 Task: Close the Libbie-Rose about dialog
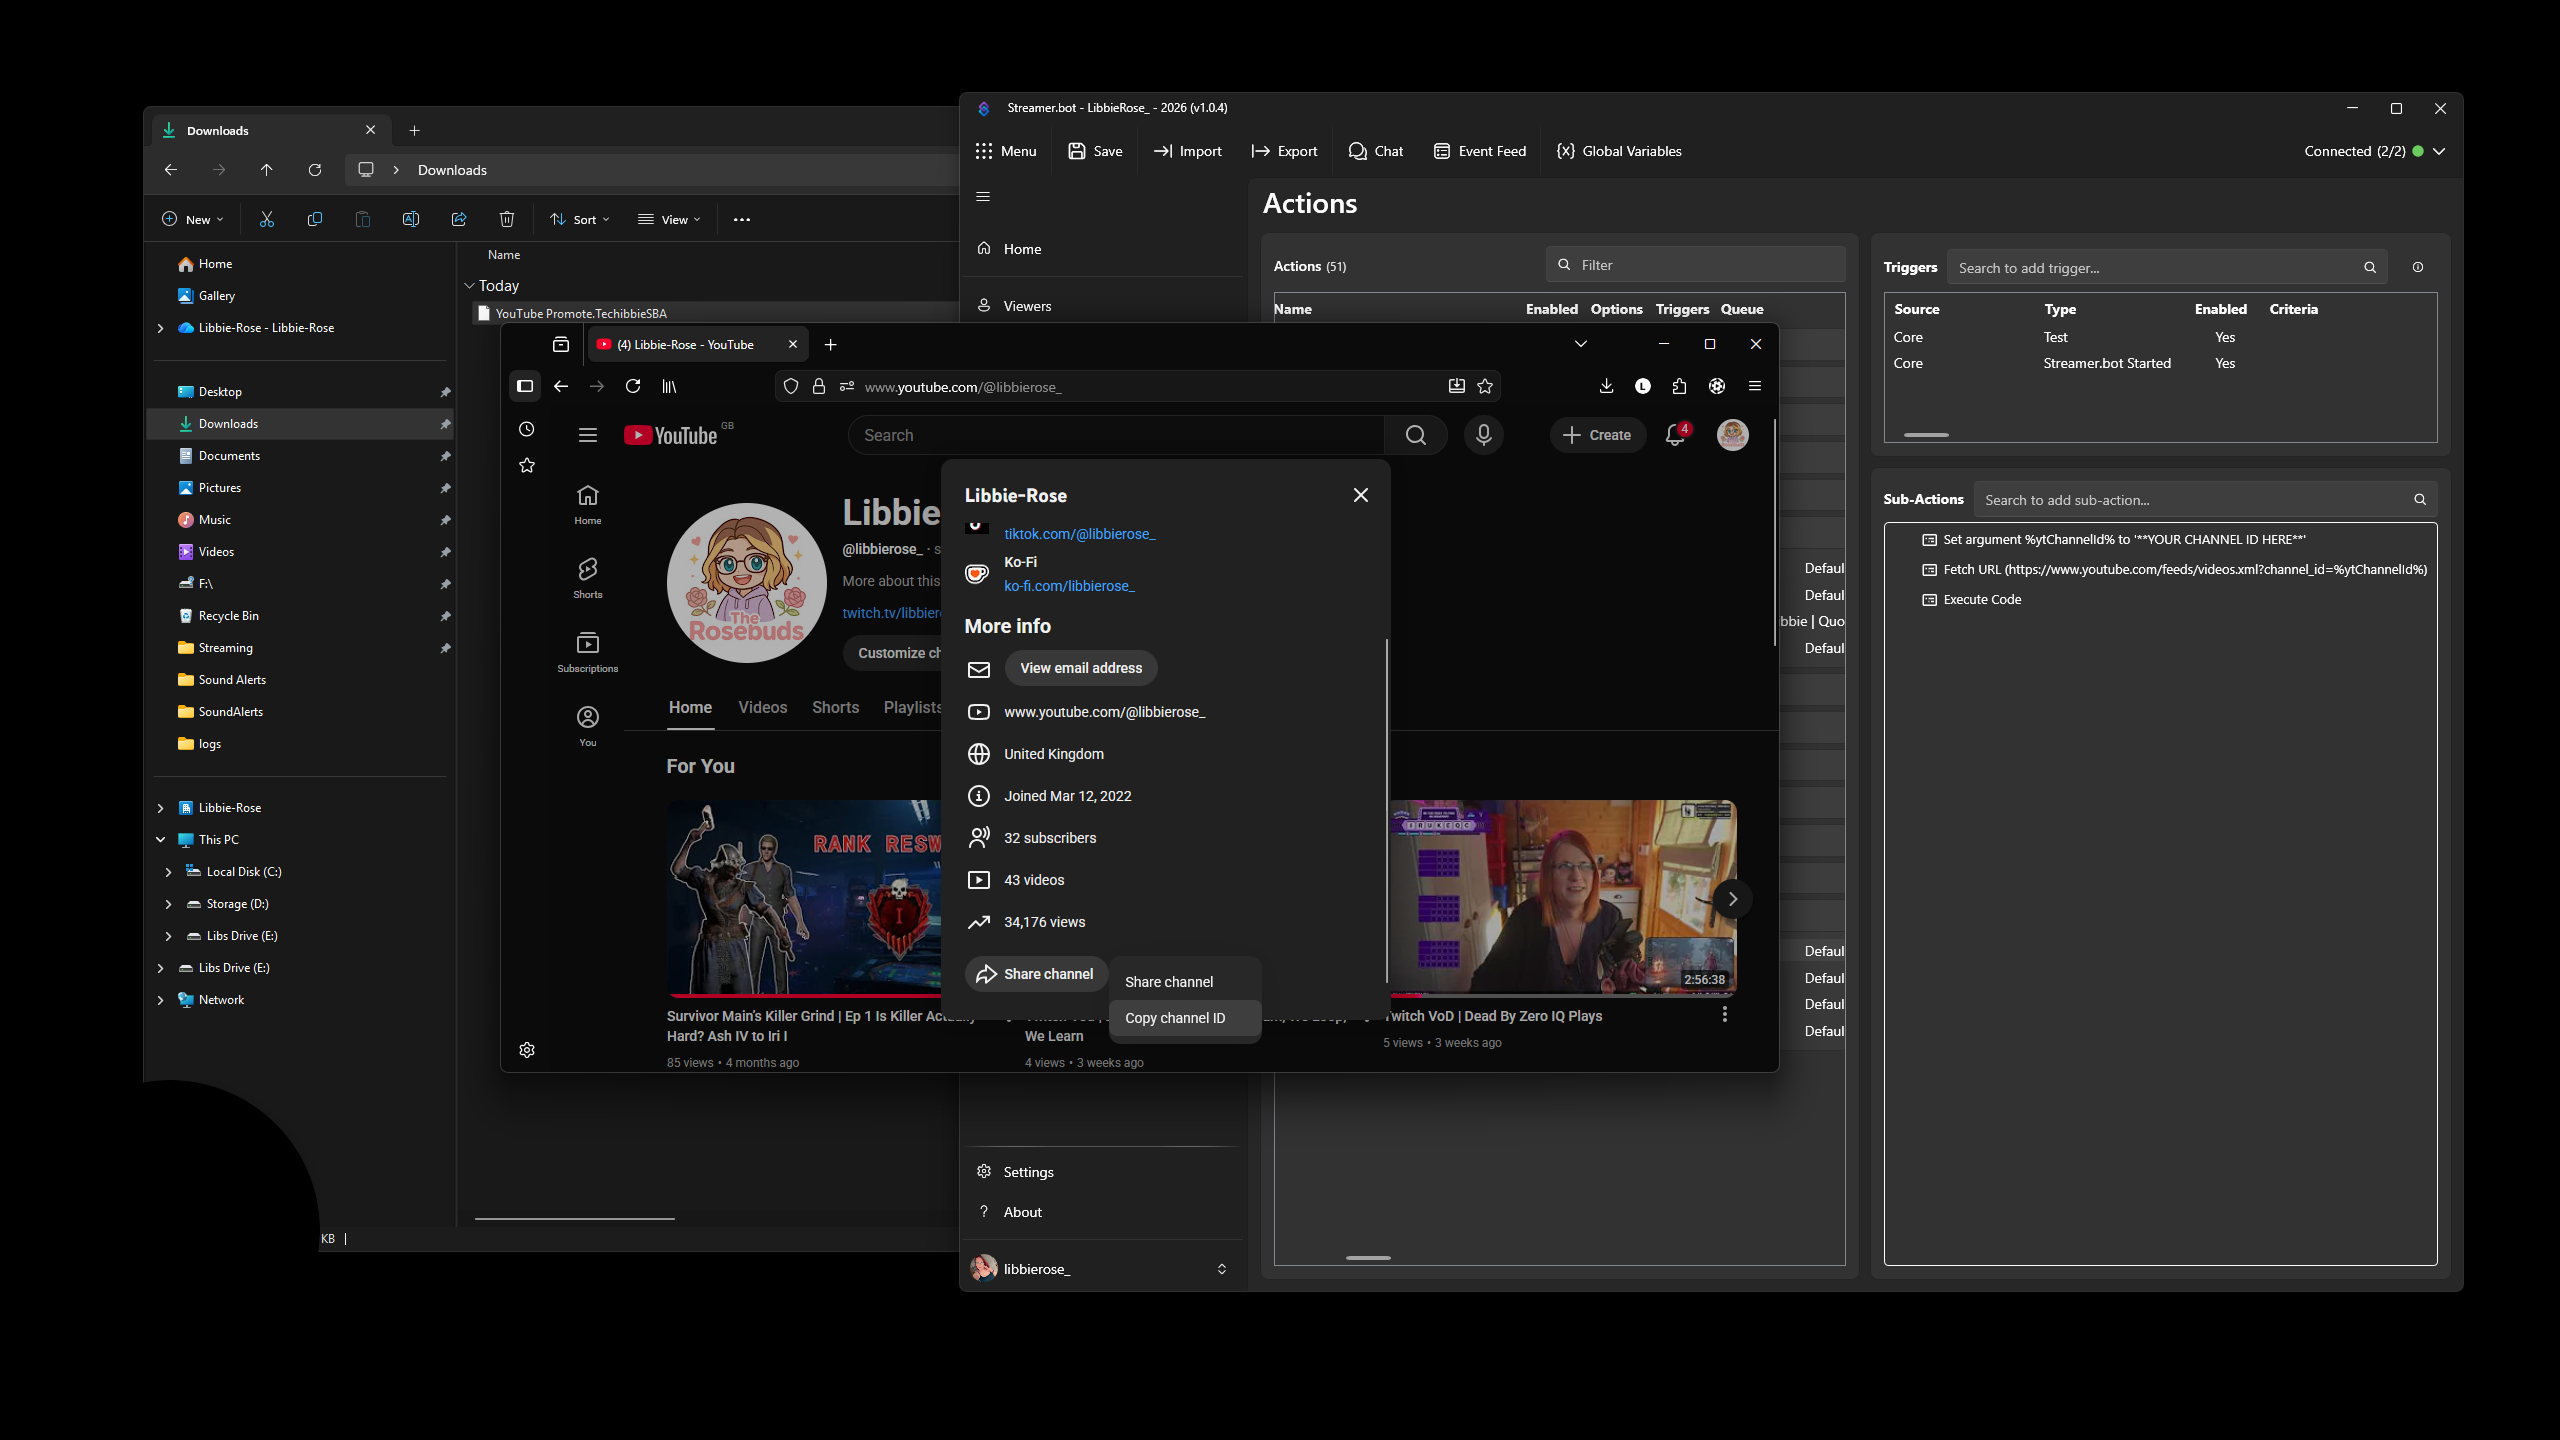[x=1361, y=495]
